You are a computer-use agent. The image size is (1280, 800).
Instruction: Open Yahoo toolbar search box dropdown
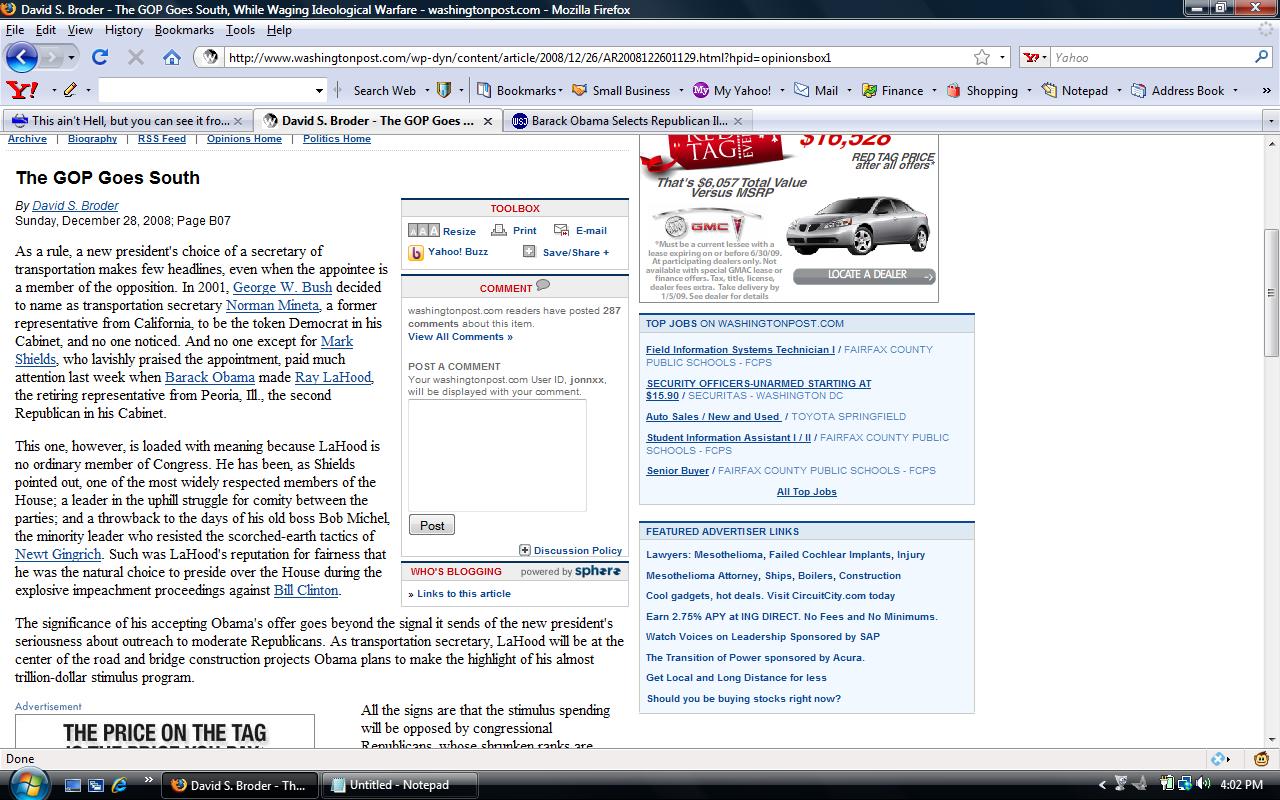pos(319,90)
